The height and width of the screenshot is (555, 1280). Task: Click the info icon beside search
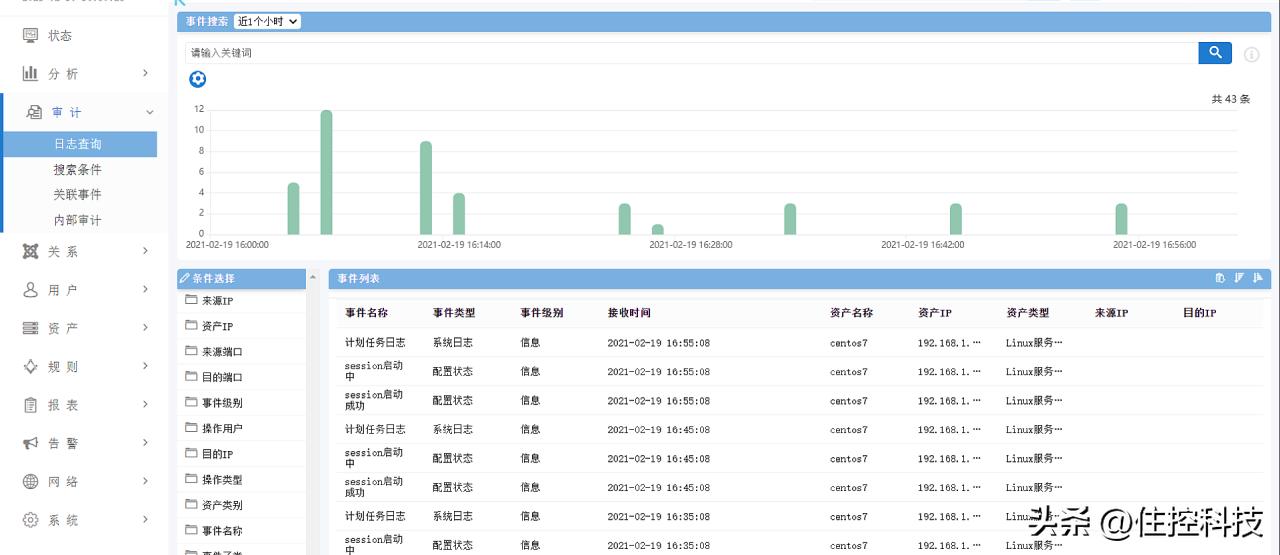click(x=1251, y=54)
